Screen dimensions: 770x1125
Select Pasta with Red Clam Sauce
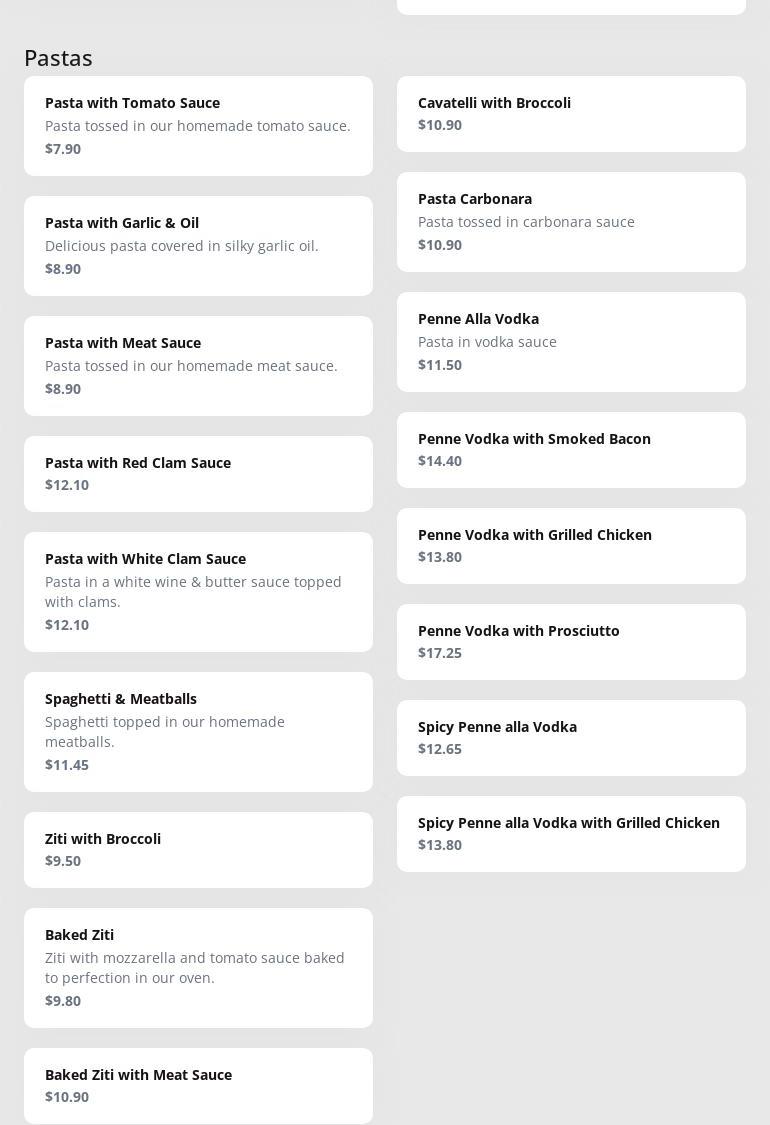click(198, 474)
